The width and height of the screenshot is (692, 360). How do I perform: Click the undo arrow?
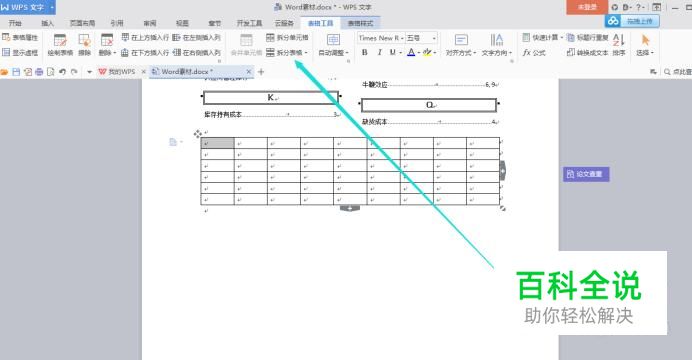point(62,71)
